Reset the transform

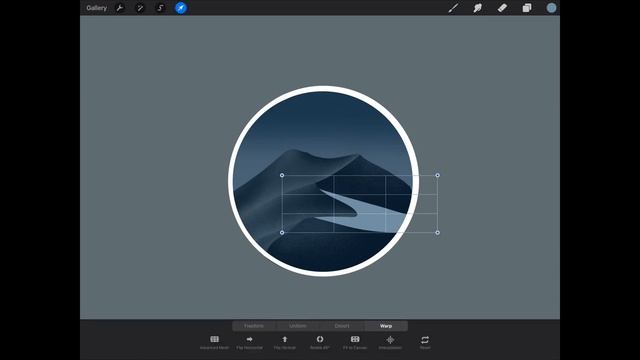pos(425,342)
